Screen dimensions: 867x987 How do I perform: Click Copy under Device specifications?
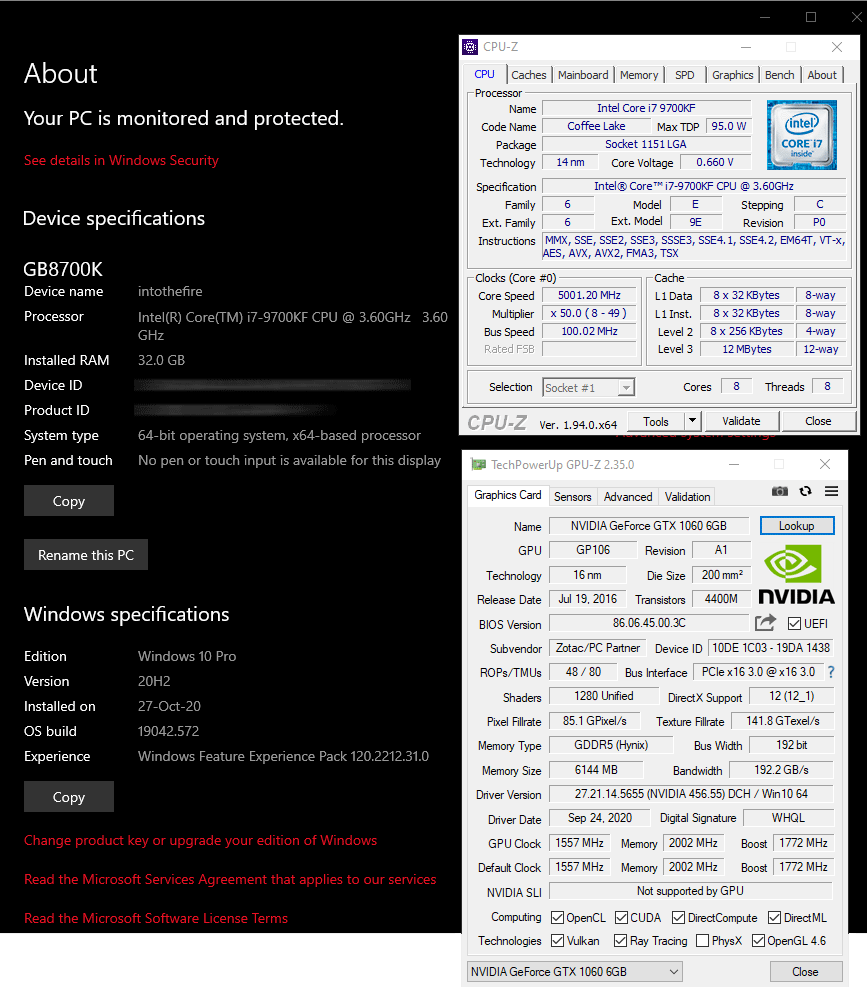(x=69, y=501)
